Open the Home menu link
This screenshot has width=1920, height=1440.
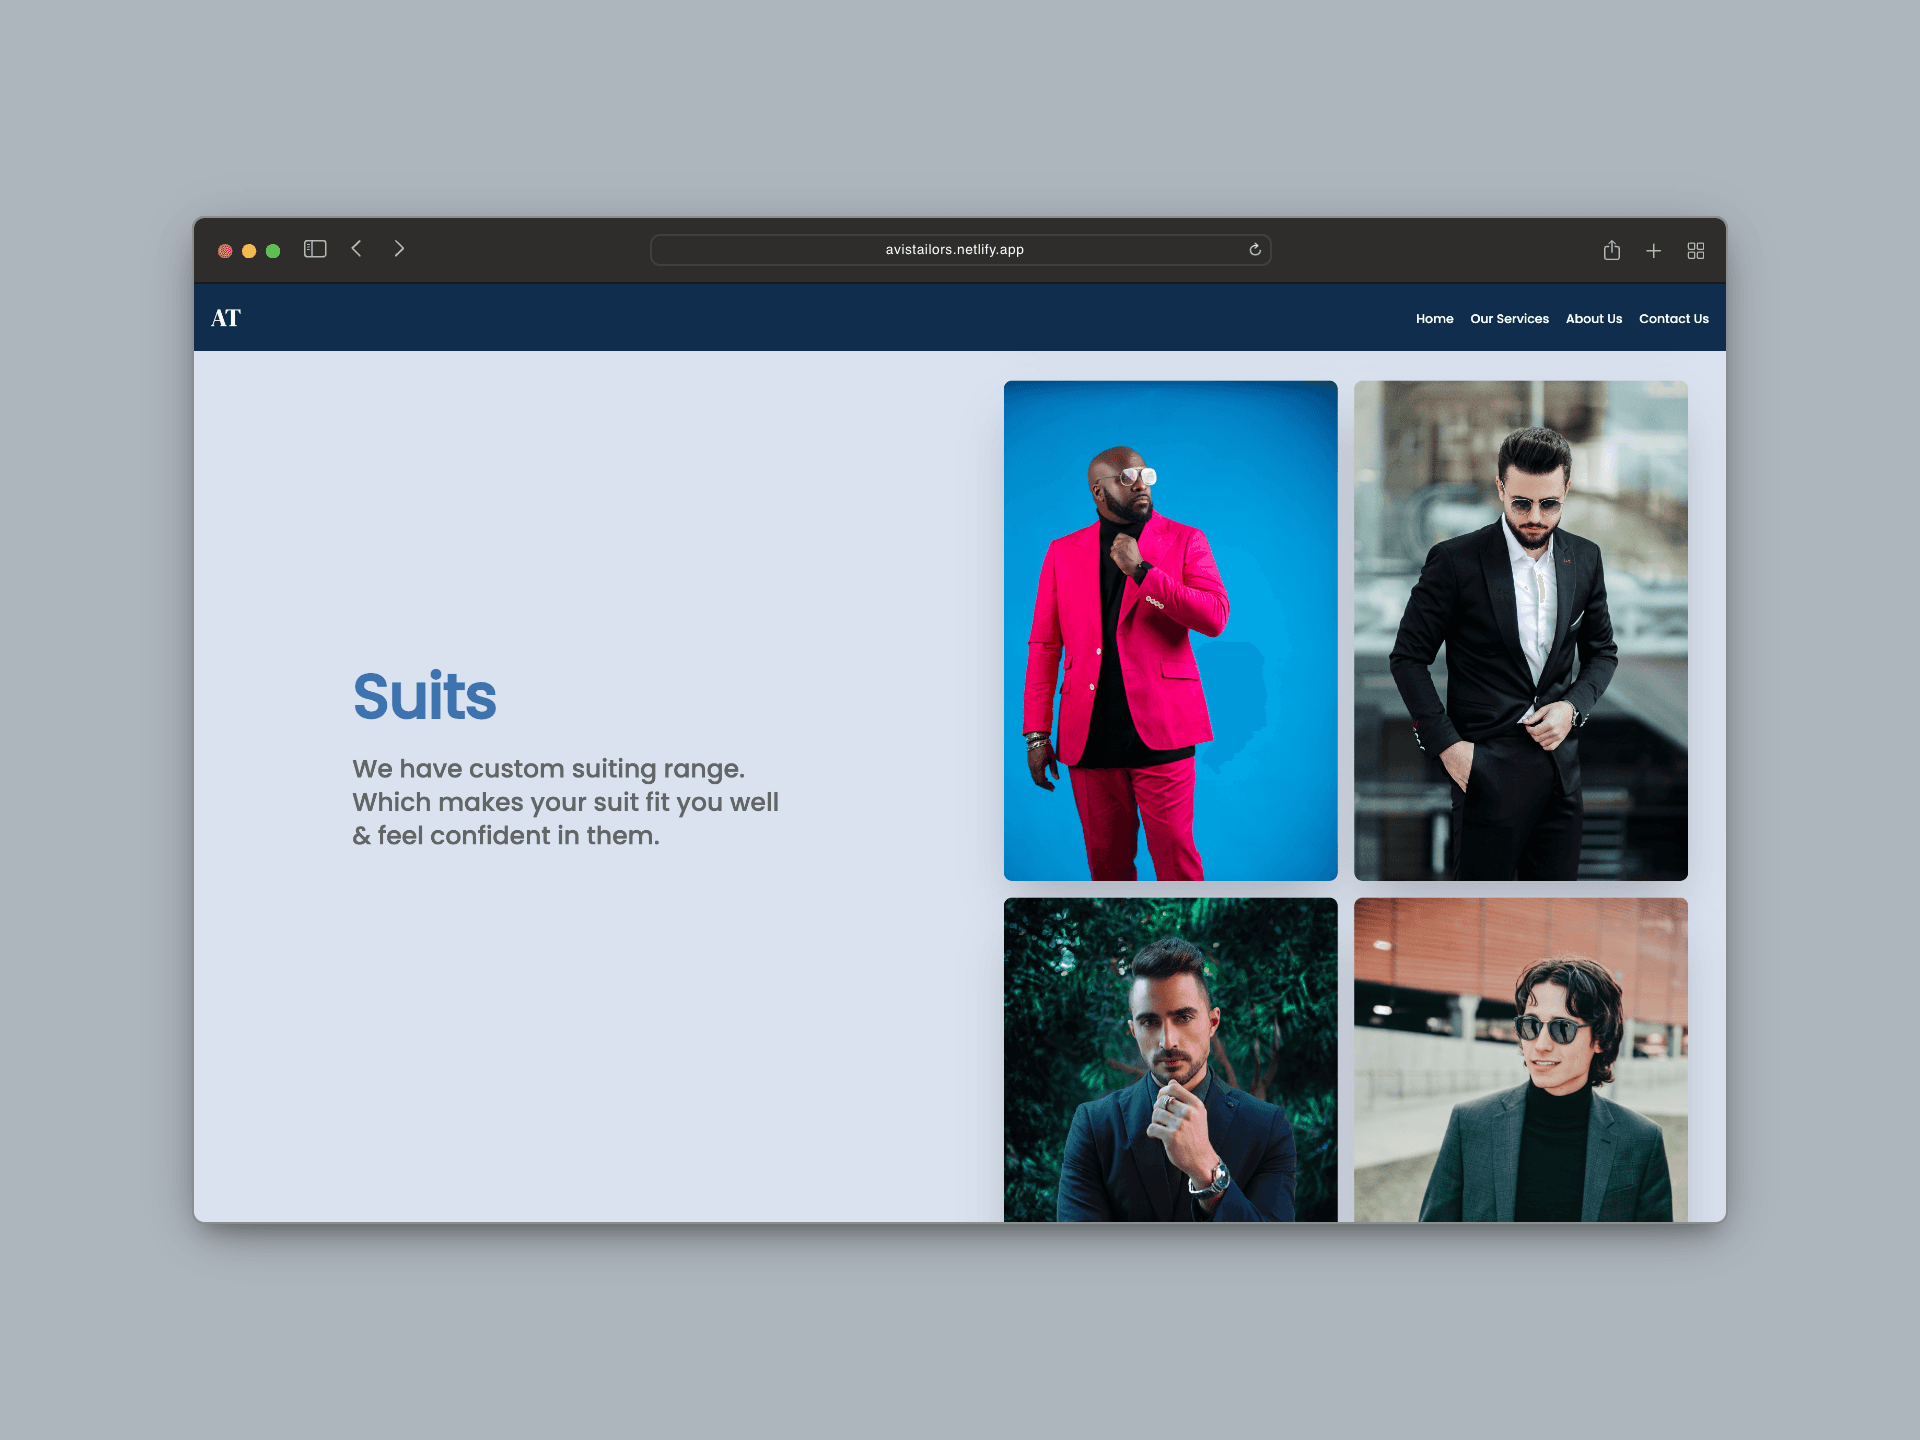tap(1434, 319)
